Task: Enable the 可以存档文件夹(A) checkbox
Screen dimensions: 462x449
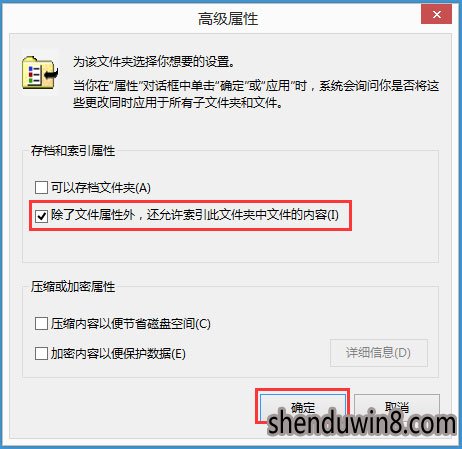Action: (x=41, y=187)
